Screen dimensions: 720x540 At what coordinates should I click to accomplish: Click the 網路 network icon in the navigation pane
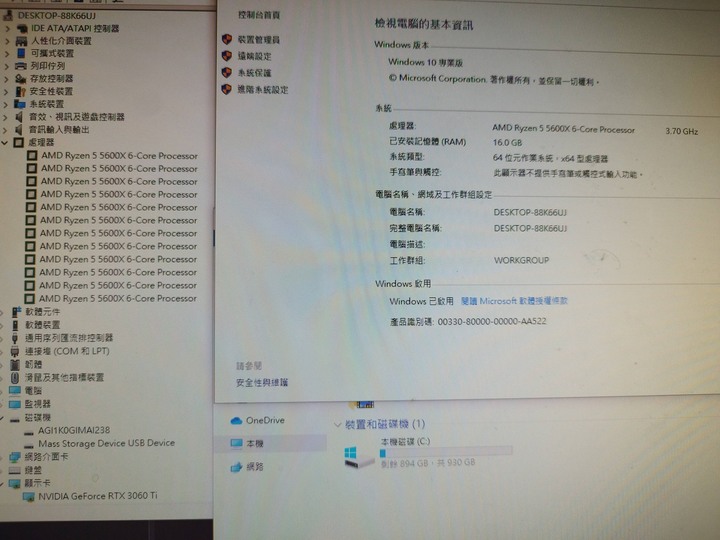coord(236,466)
